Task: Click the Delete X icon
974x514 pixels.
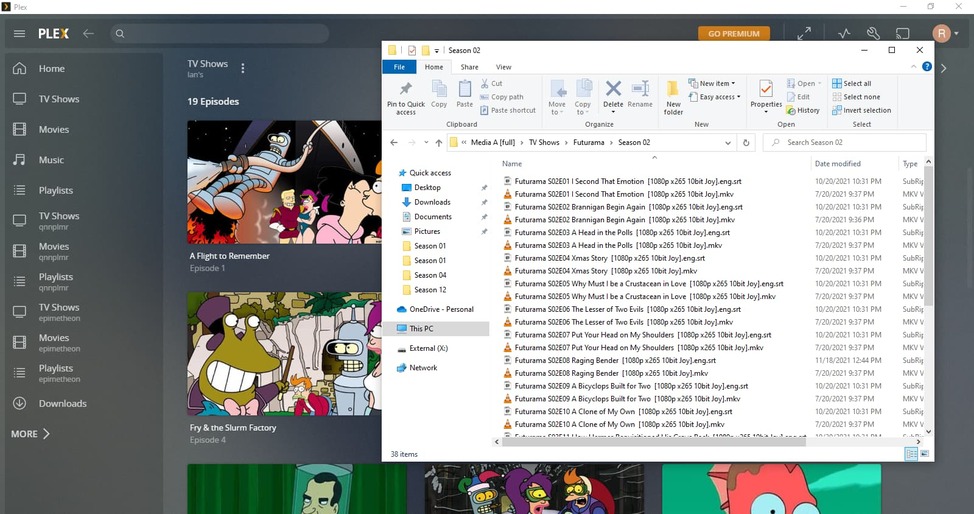Action: tap(613, 89)
